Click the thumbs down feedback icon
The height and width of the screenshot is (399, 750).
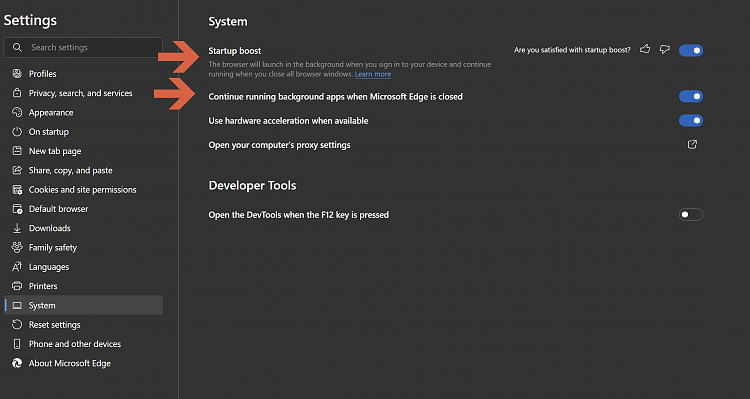pyautogui.click(x=664, y=49)
